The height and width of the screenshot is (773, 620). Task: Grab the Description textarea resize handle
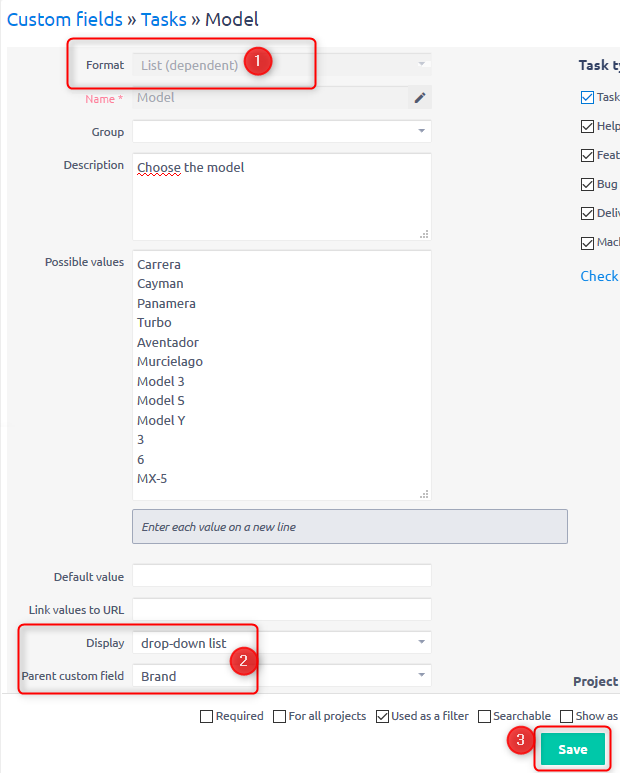click(x=424, y=234)
